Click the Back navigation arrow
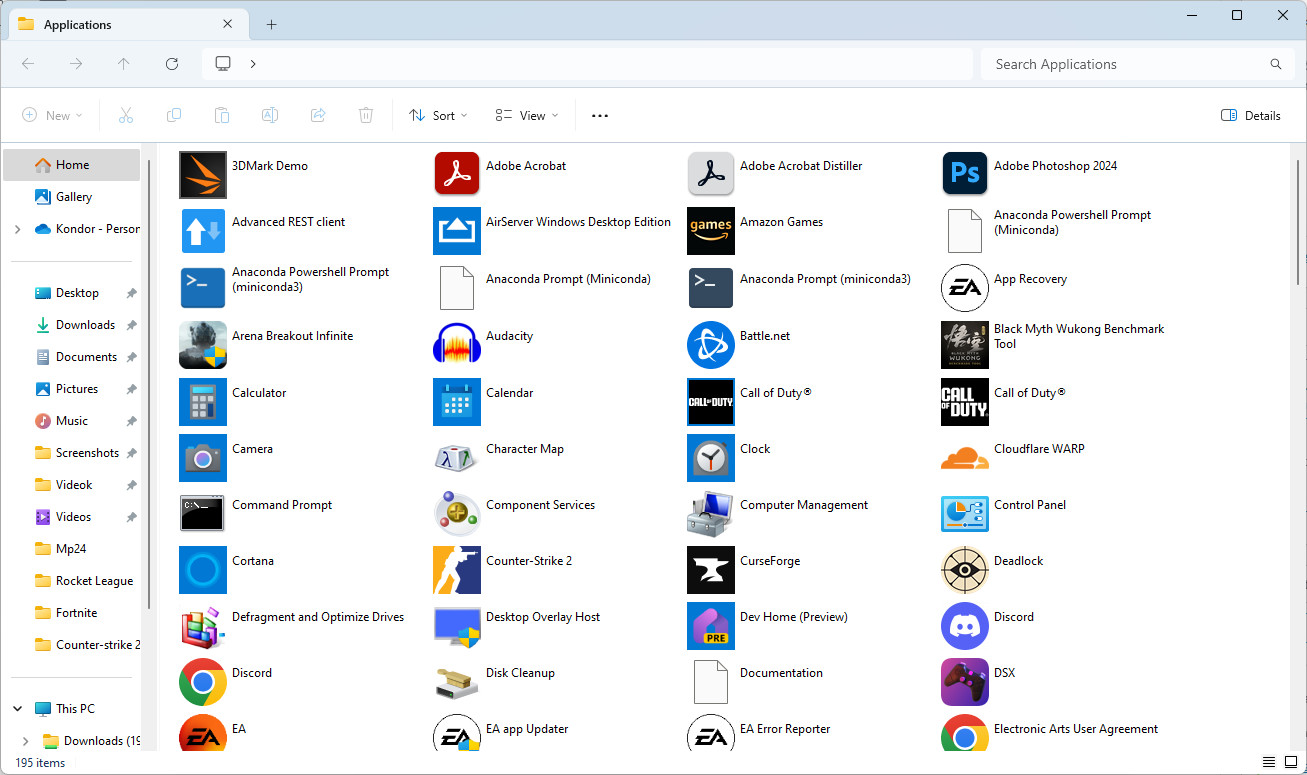This screenshot has width=1307, height=775. click(x=28, y=64)
